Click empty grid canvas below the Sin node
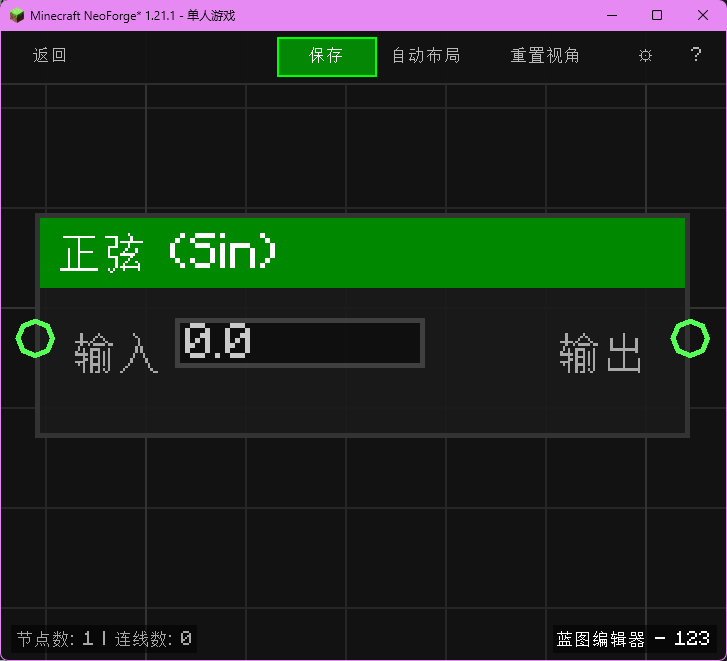Viewport: 727px width, 661px height. pos(362,530)
